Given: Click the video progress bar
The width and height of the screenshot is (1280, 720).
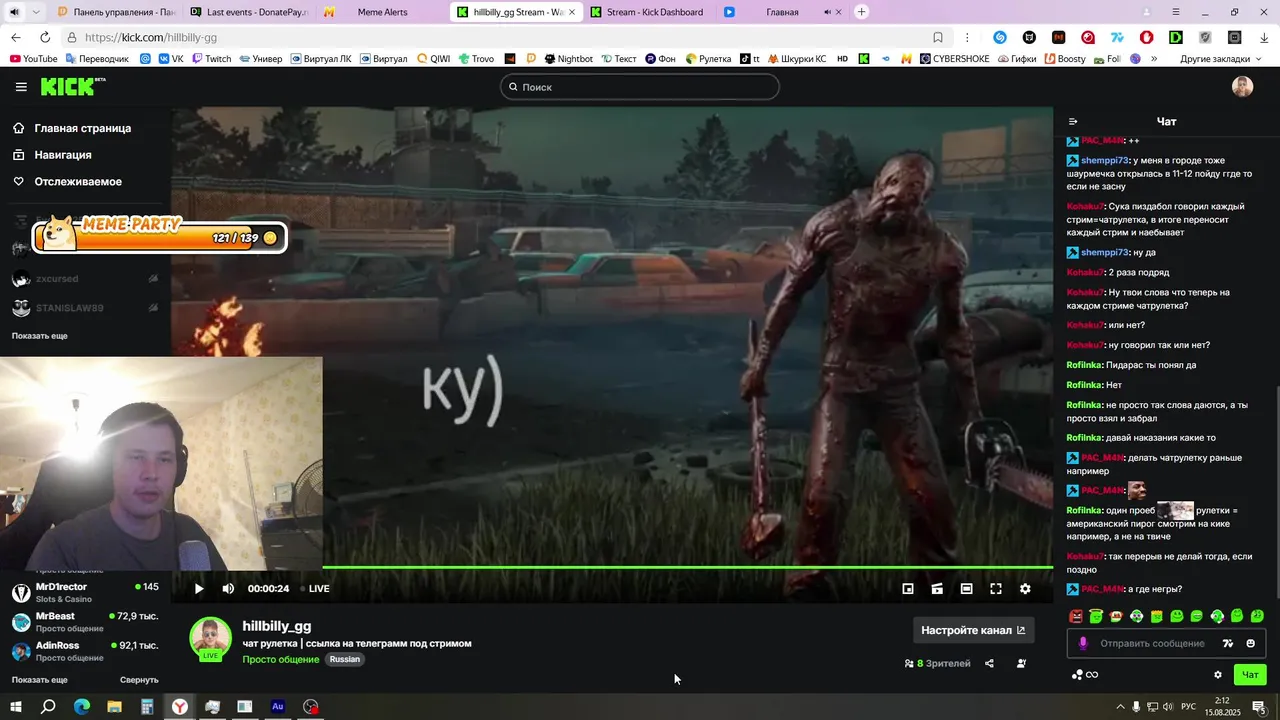Looking at the screenshot, I should tap(687, 568).
